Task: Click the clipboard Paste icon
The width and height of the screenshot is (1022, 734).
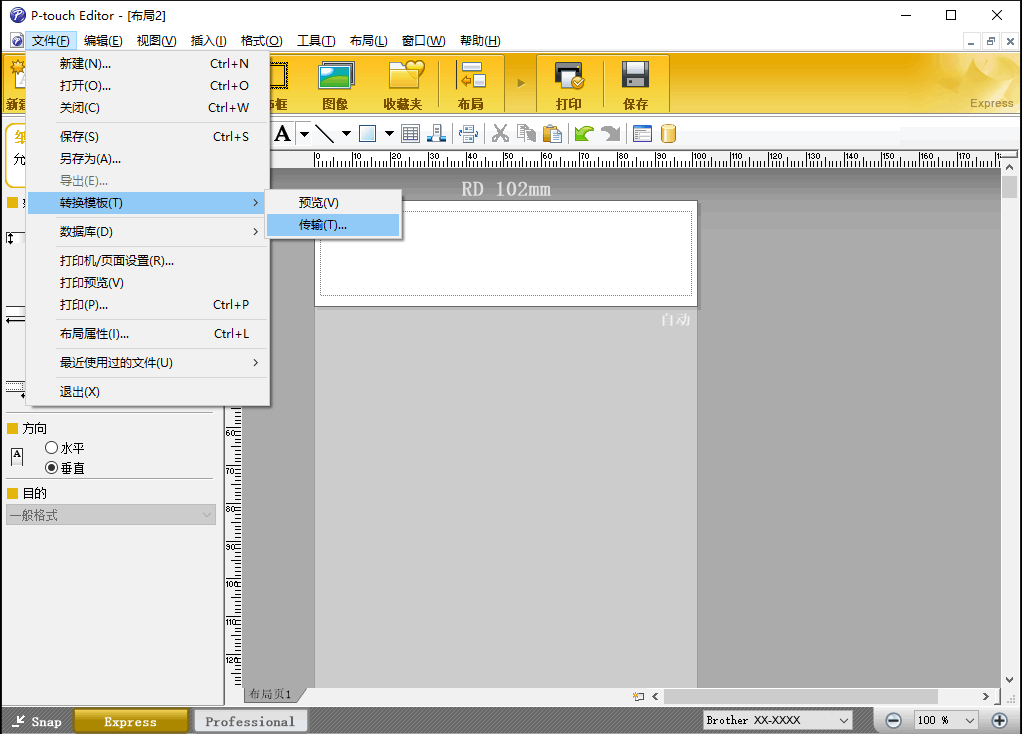Action: tap(552, 134)
